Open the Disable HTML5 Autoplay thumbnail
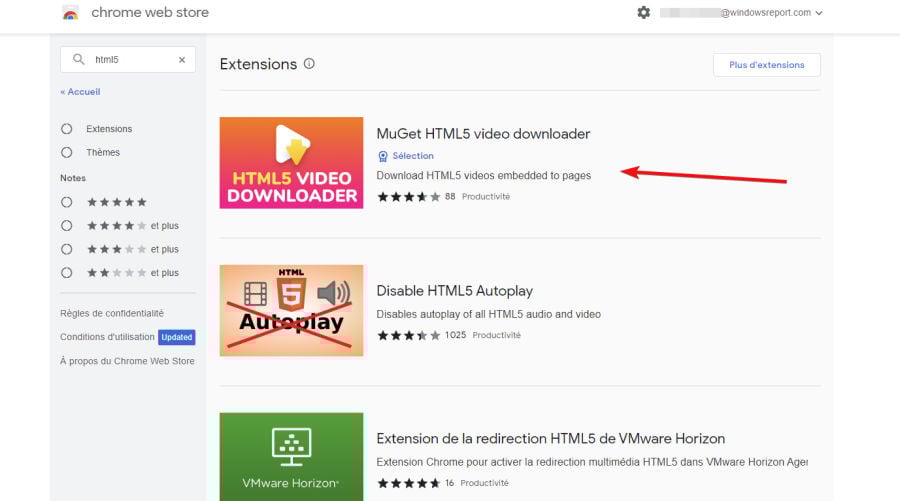The width and height of the screenshot is (900, 501). (x=292, y=310)
